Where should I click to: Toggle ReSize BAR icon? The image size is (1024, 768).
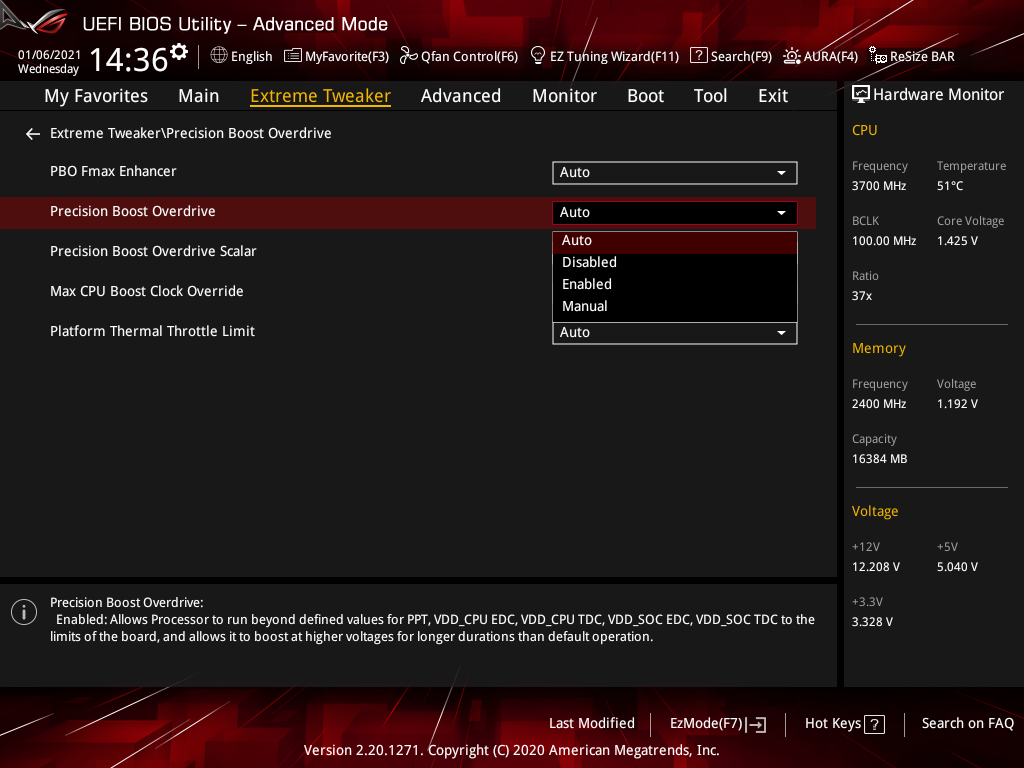(x=878, y=56)
